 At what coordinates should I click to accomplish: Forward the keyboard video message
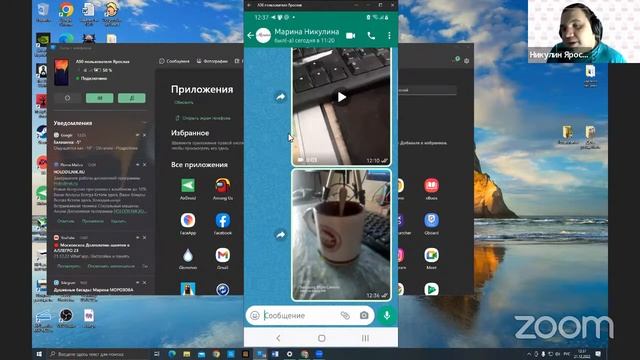tap(280, 97)
